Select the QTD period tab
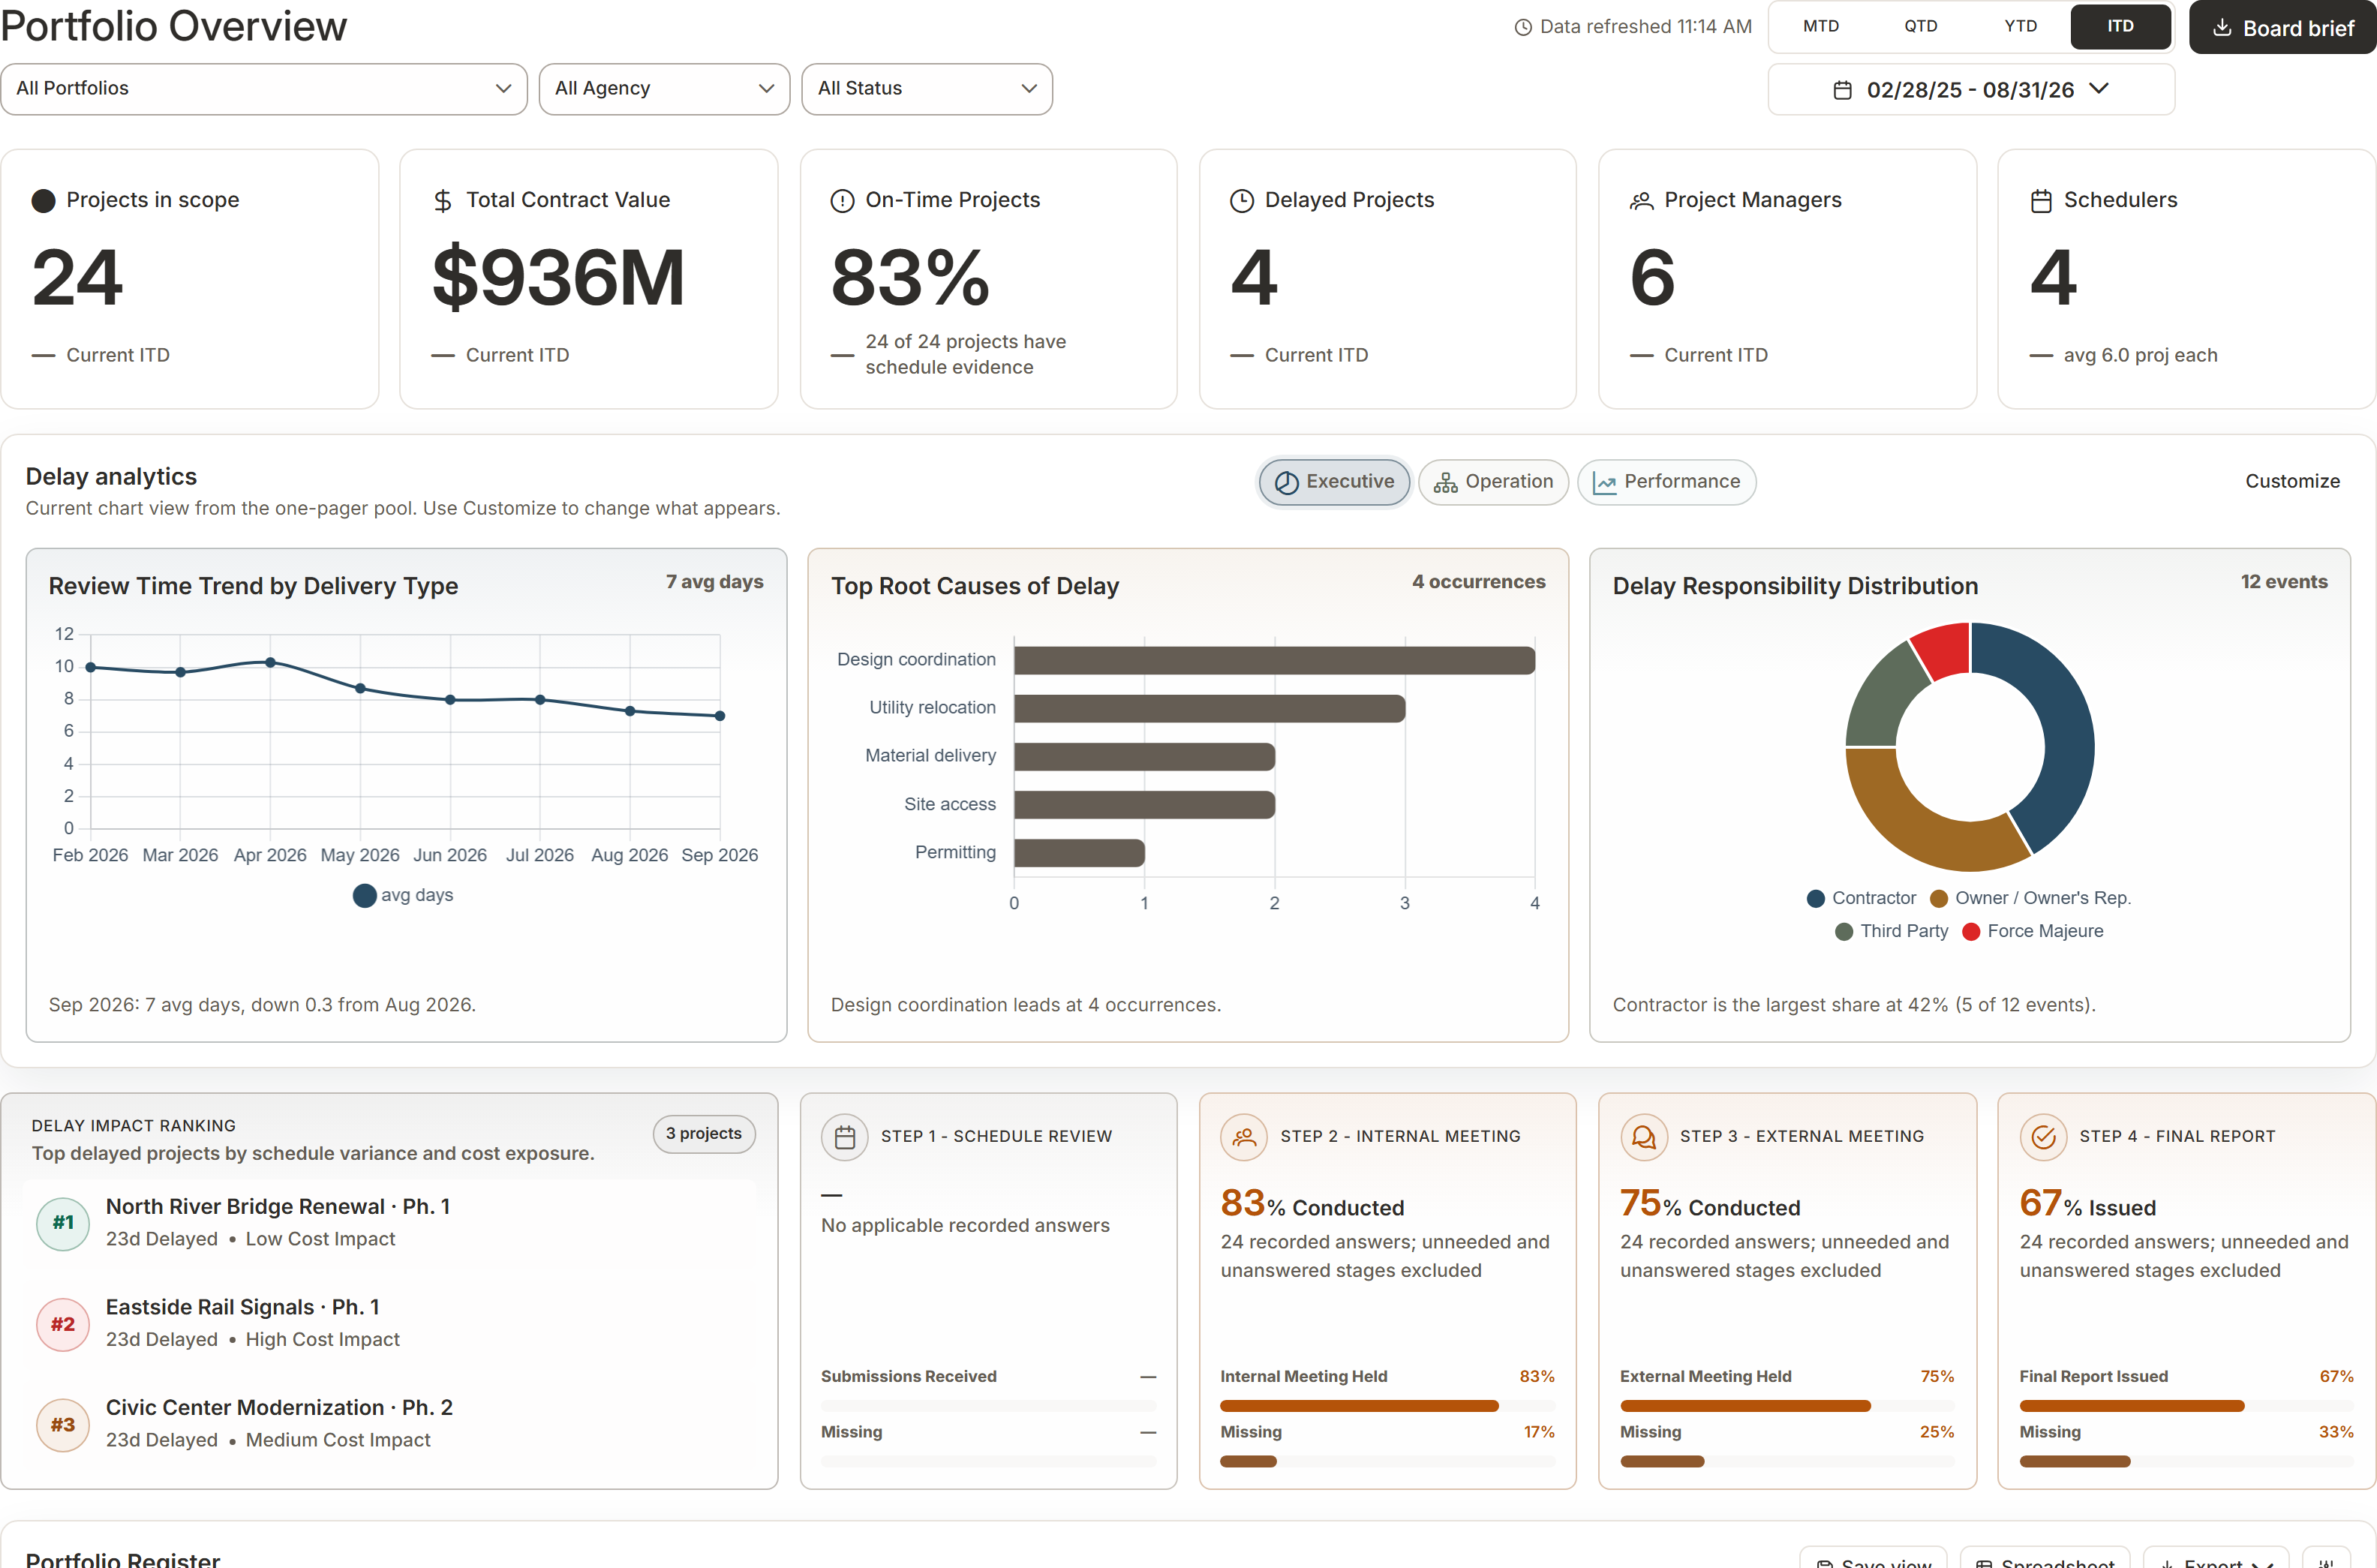Image resolution: width=2377 pixels, height=1568 pixels. pyautogui.click(x=1920, y=27)
